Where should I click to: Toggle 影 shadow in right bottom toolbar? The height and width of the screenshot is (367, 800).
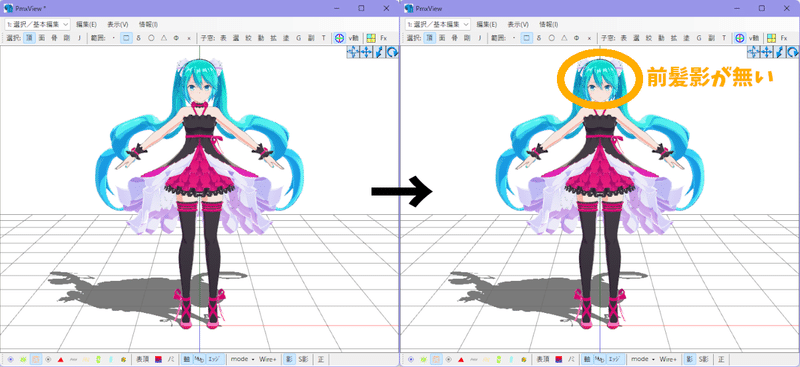[689, 359]
